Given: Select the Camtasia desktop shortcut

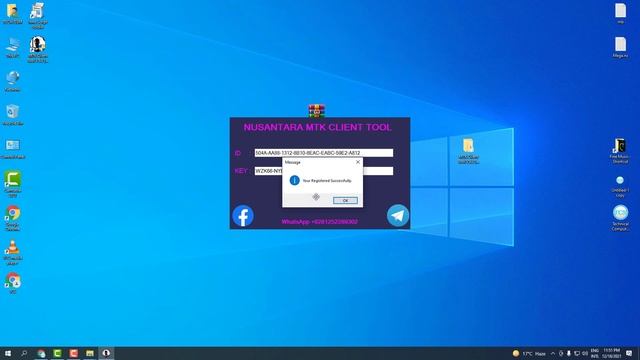Looking at the screenshot, I should point(13,184).
